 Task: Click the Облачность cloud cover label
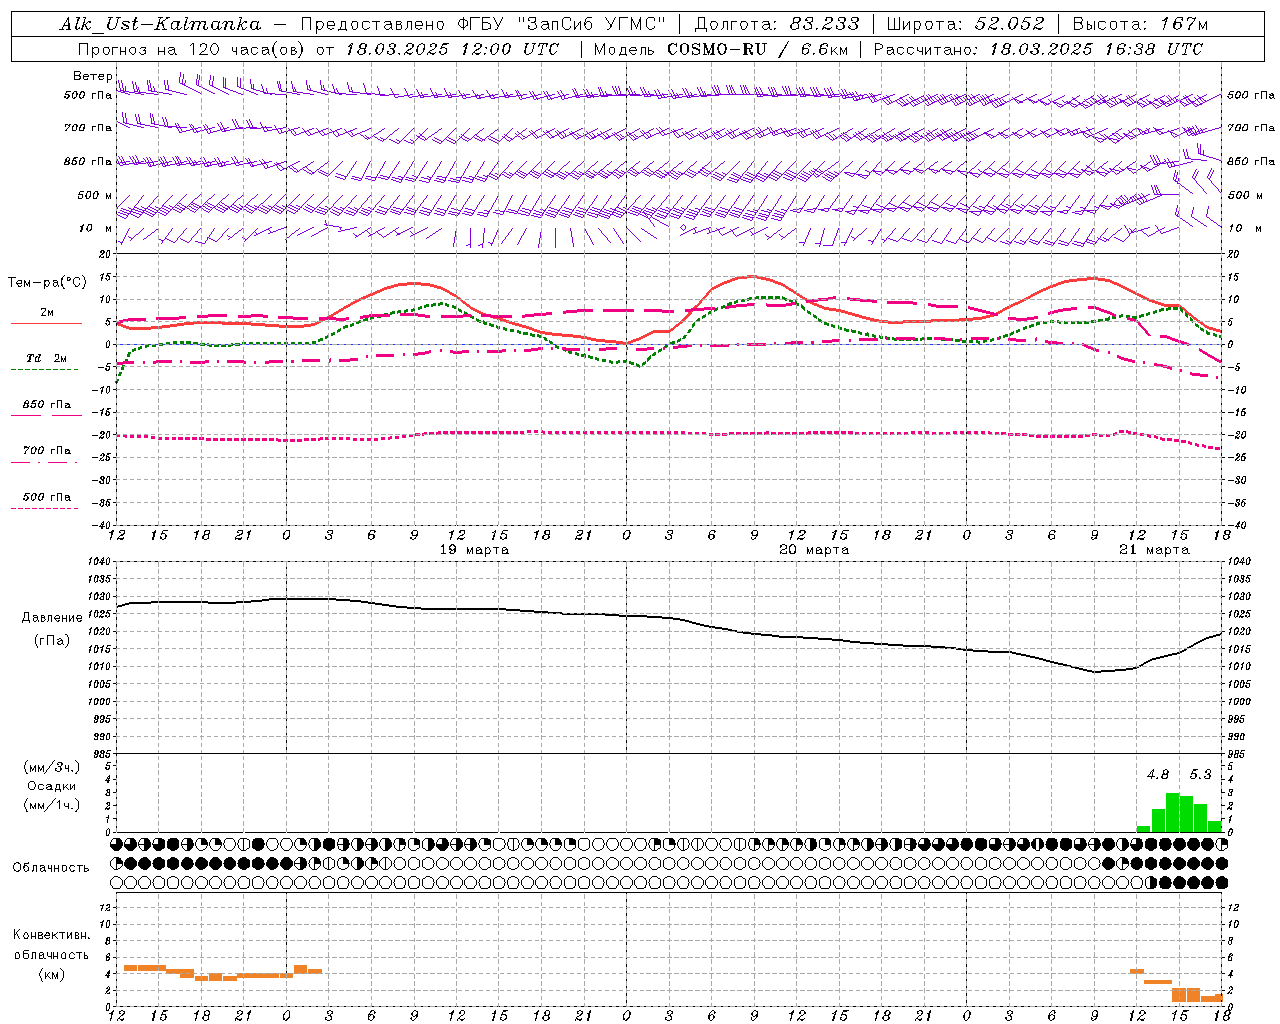click(x=51, y=868)
